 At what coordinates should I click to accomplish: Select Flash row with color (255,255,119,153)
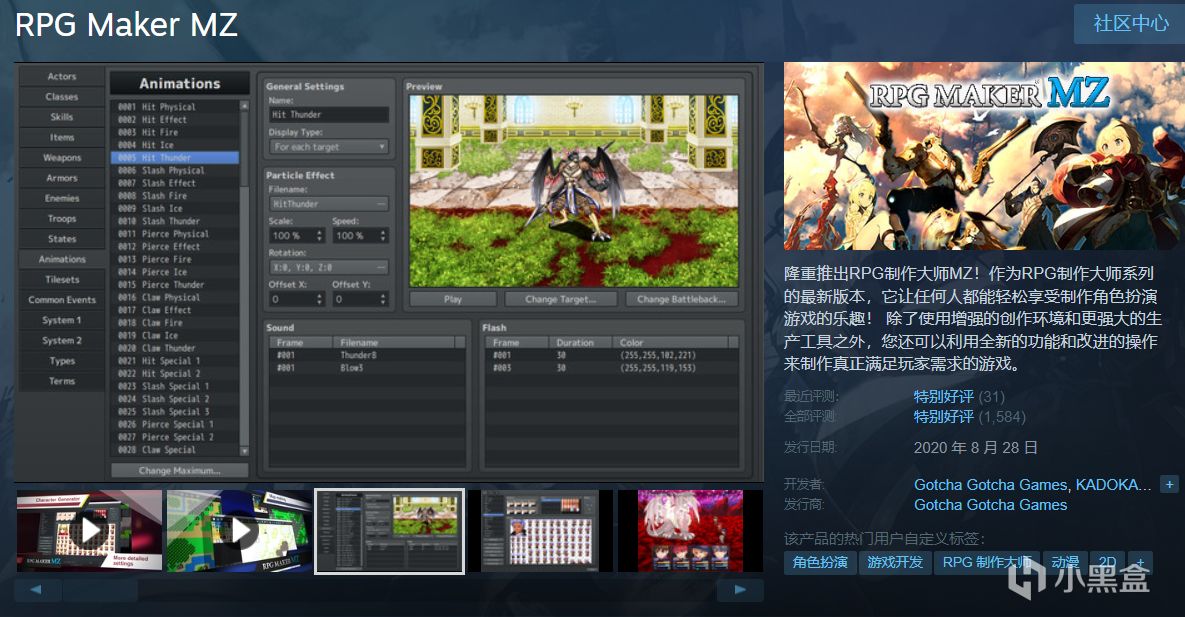click(x=611, y=368)
